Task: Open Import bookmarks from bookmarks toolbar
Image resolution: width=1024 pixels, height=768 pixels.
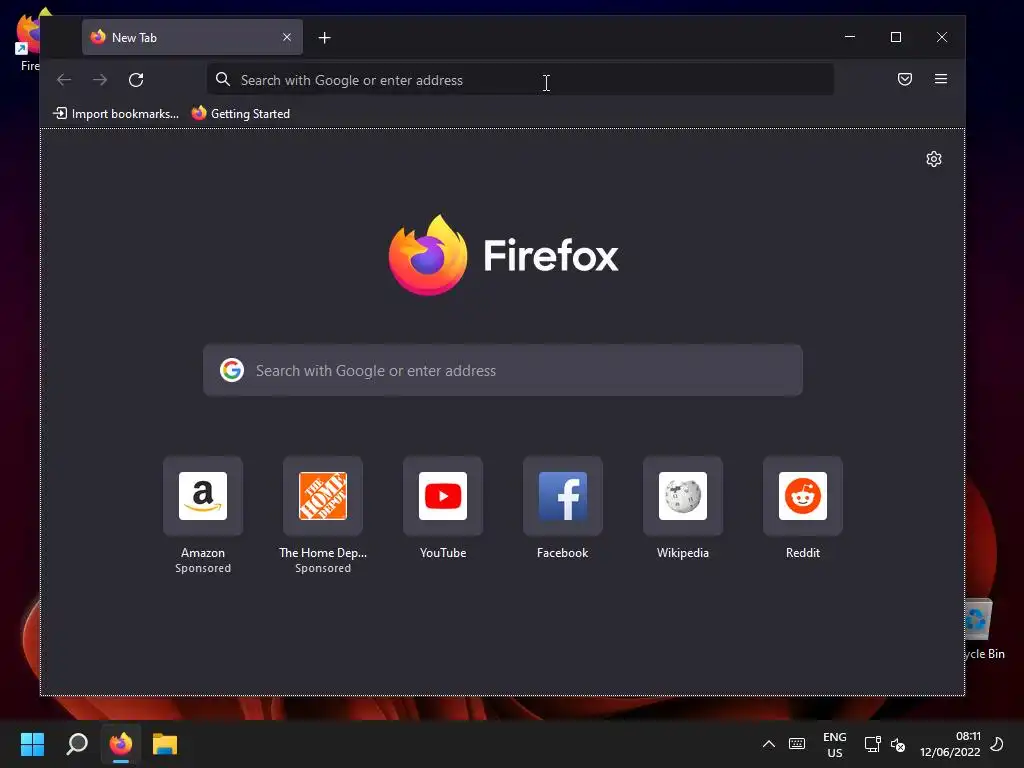Action: click(x=116, y=114)
